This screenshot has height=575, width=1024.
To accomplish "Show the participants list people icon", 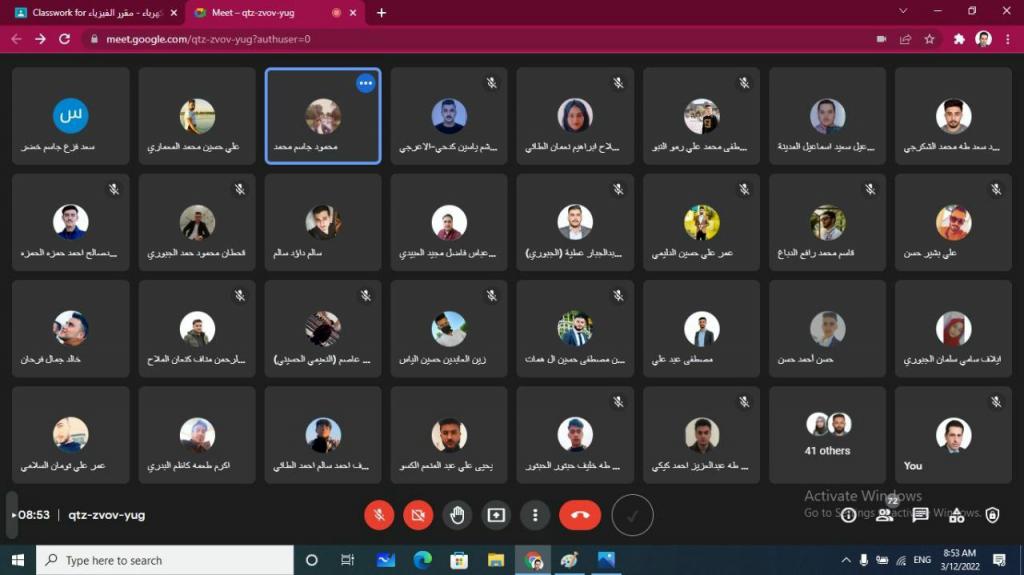I will click(884, 516).
